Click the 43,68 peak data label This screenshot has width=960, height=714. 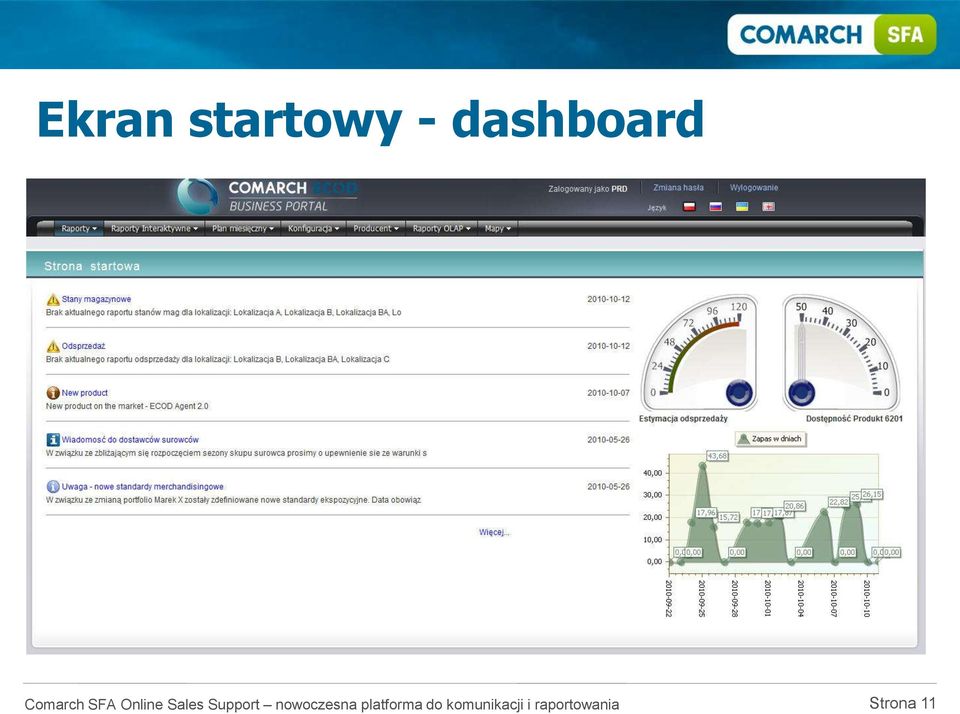pos(717,456)
